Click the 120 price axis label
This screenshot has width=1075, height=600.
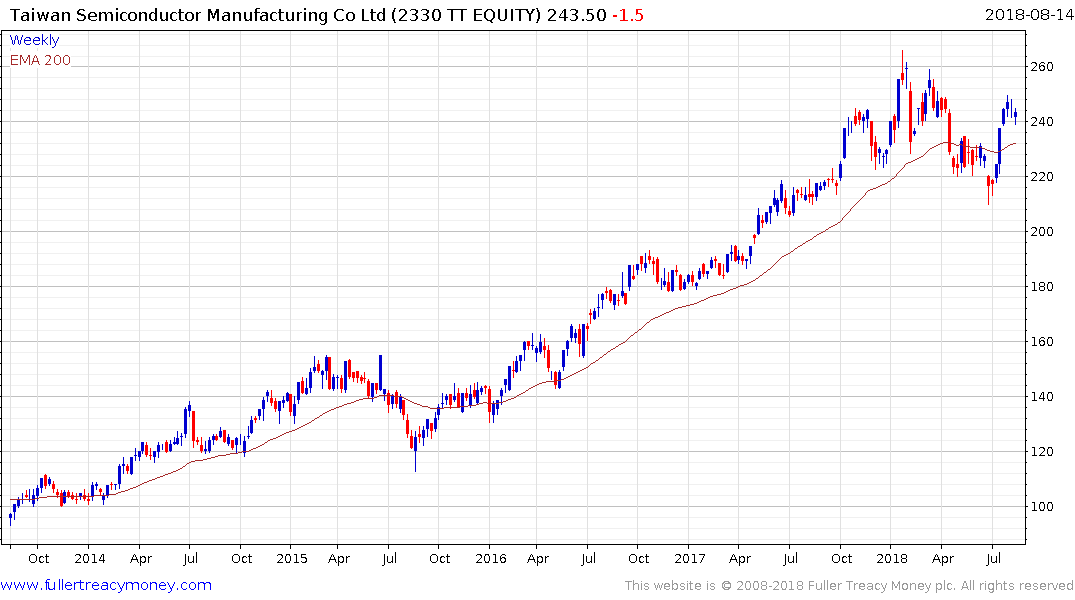click(x=1041, y=451)
